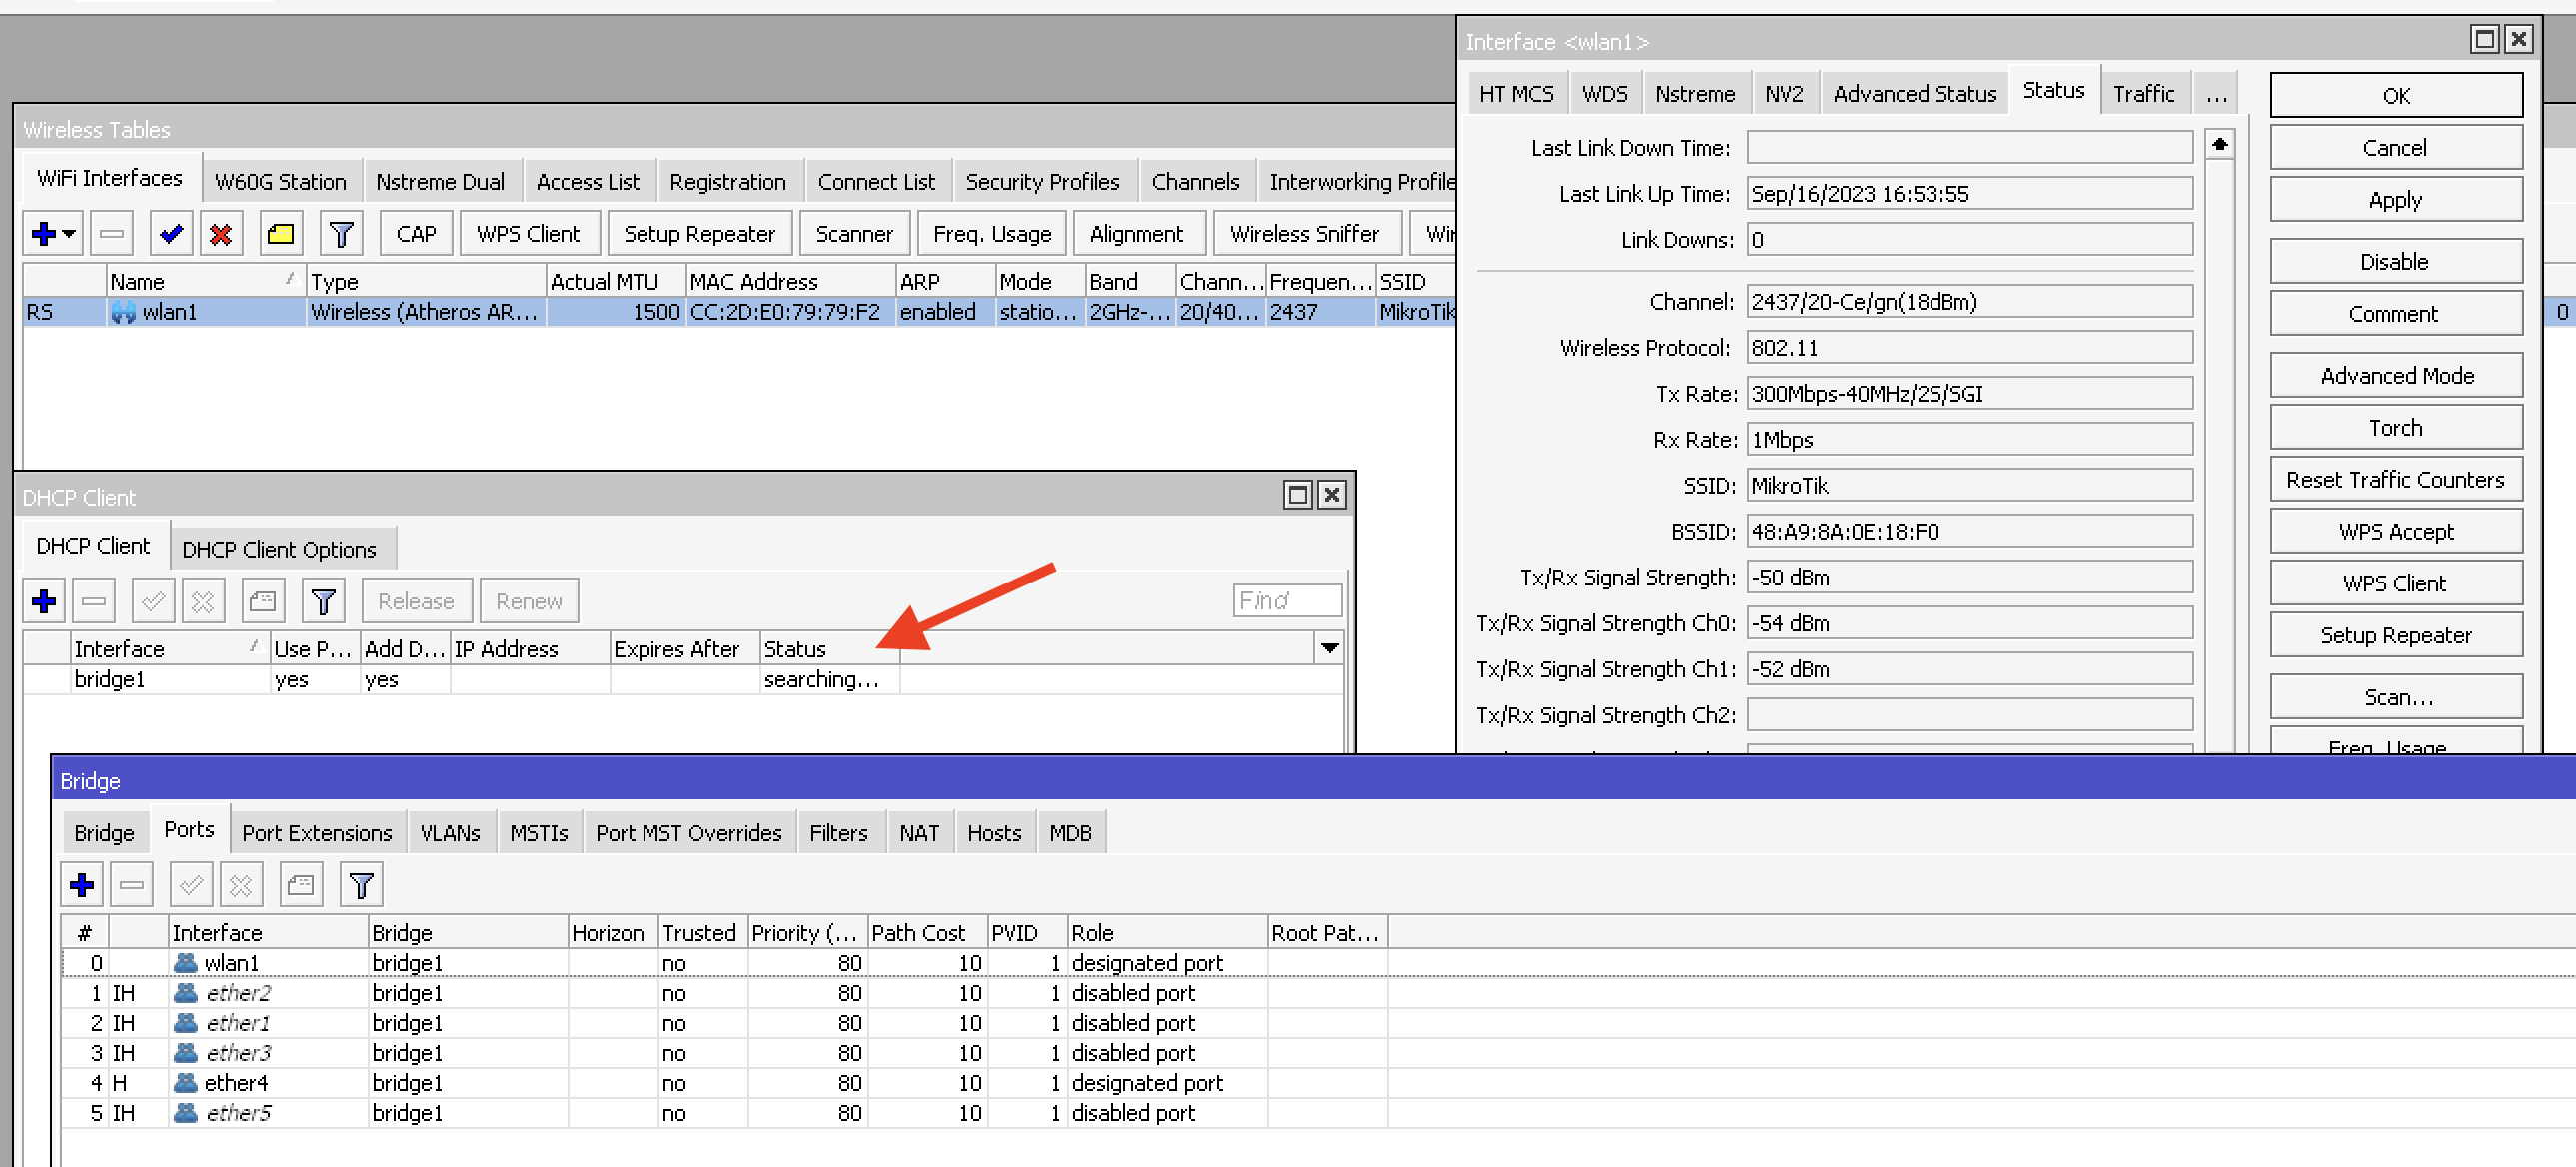Maximize the DHCP Client window
This screenshot has height=1167, width=2576.
pyautogui.click(x=1298, y=495)
